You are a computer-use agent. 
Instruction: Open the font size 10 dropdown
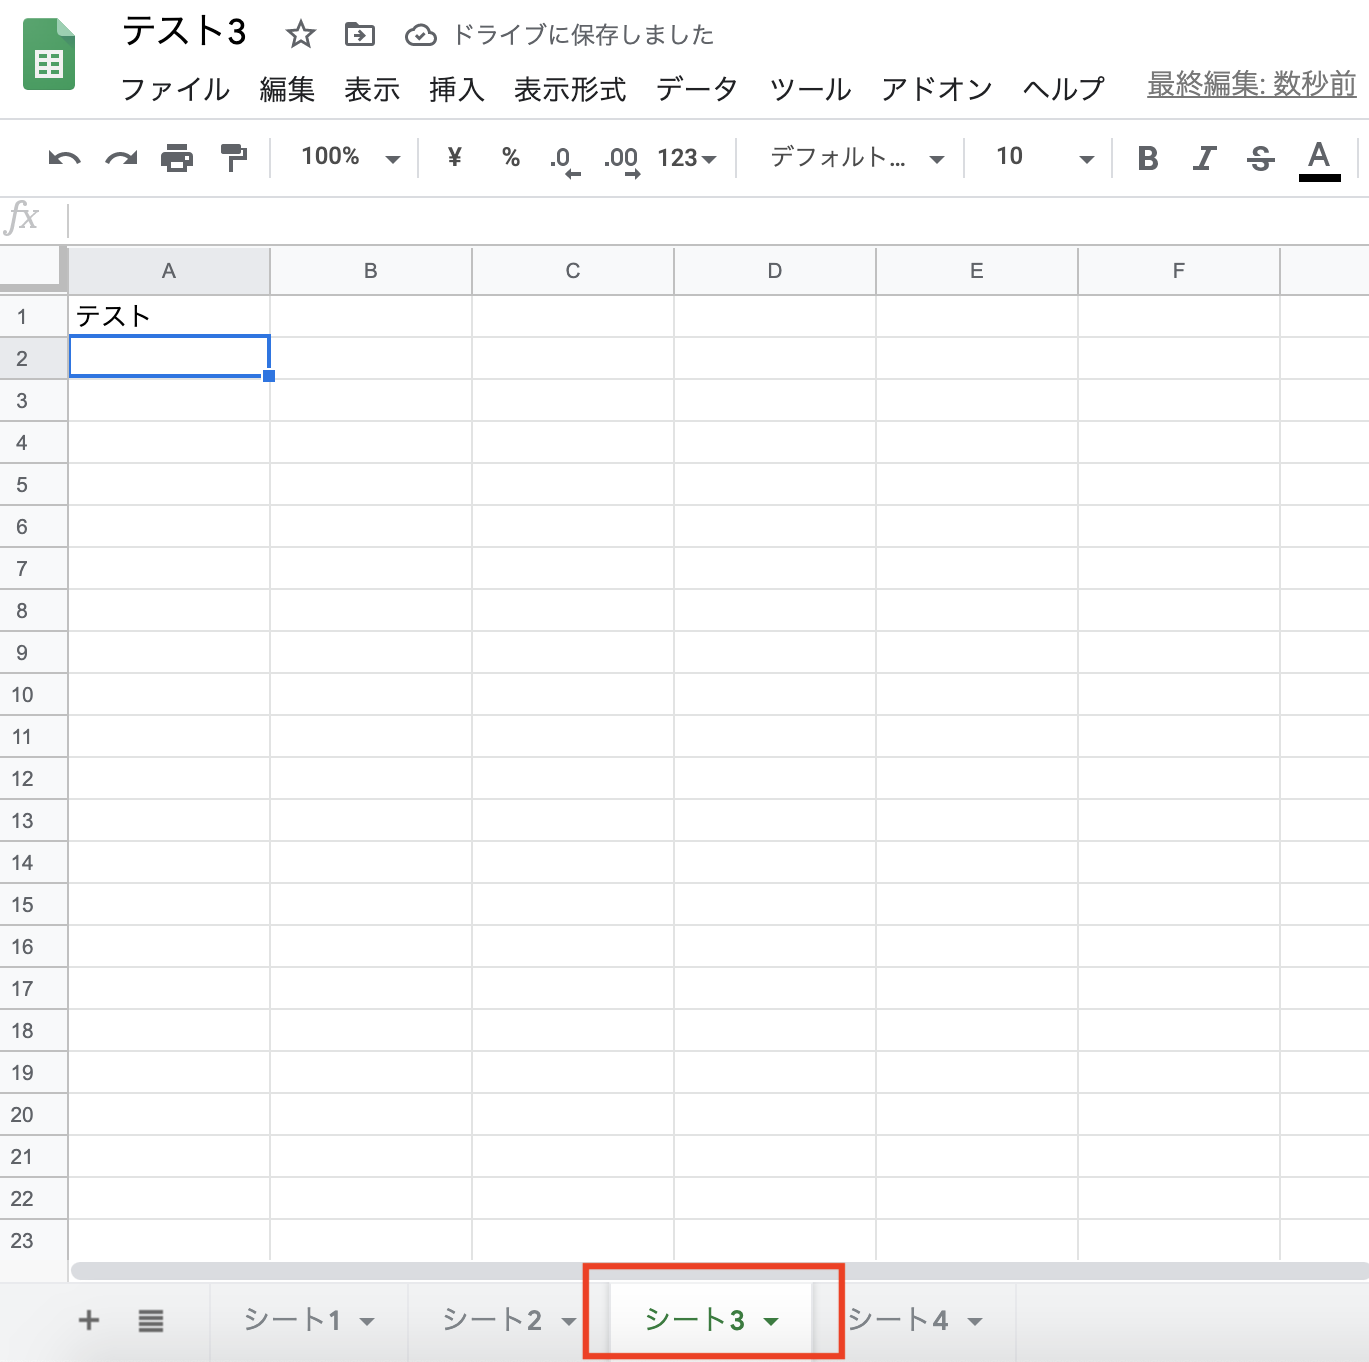tap(1043, 157)
